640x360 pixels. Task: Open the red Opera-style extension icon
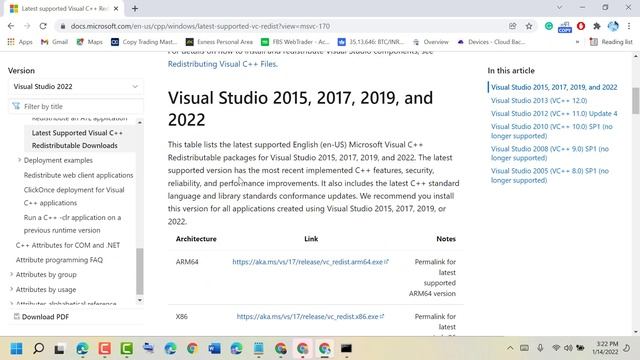point(581,26)
